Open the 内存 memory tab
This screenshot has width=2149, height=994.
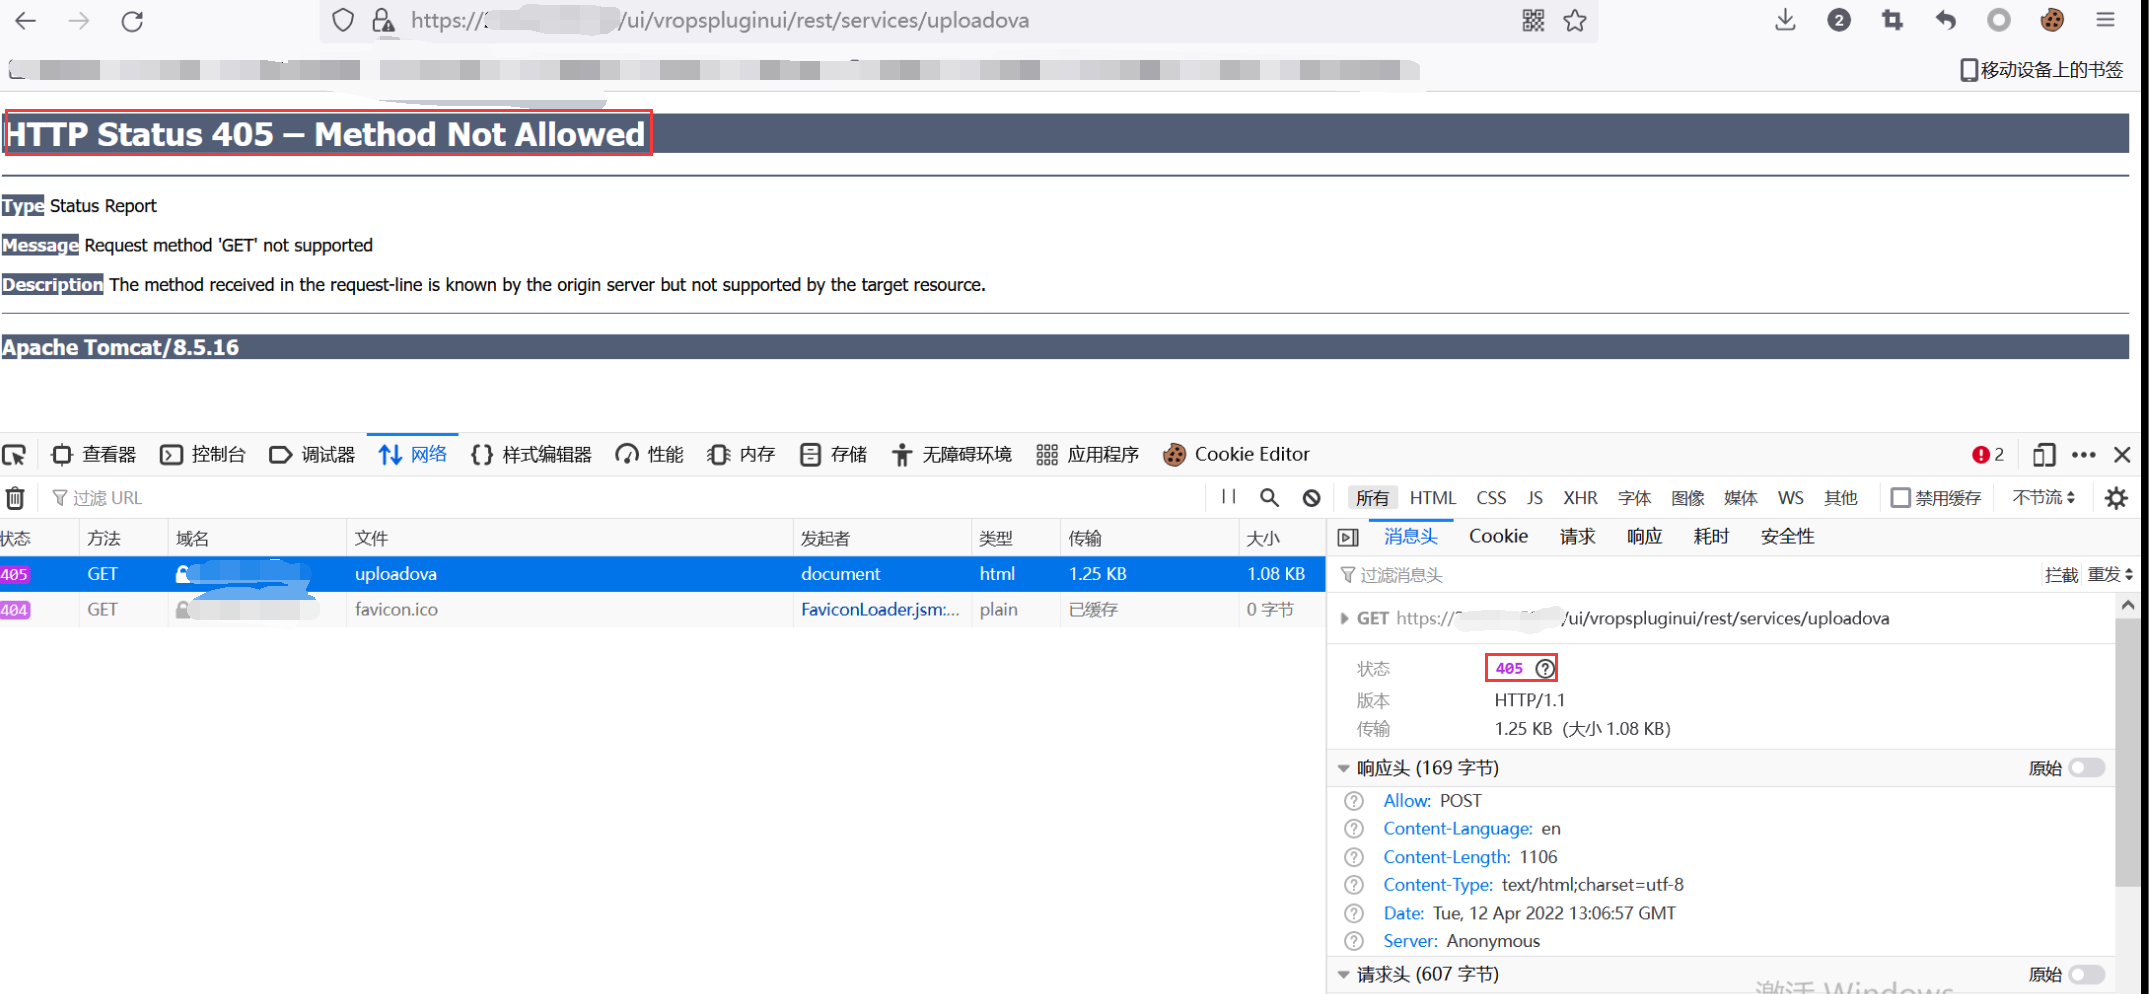click(741, 455)
